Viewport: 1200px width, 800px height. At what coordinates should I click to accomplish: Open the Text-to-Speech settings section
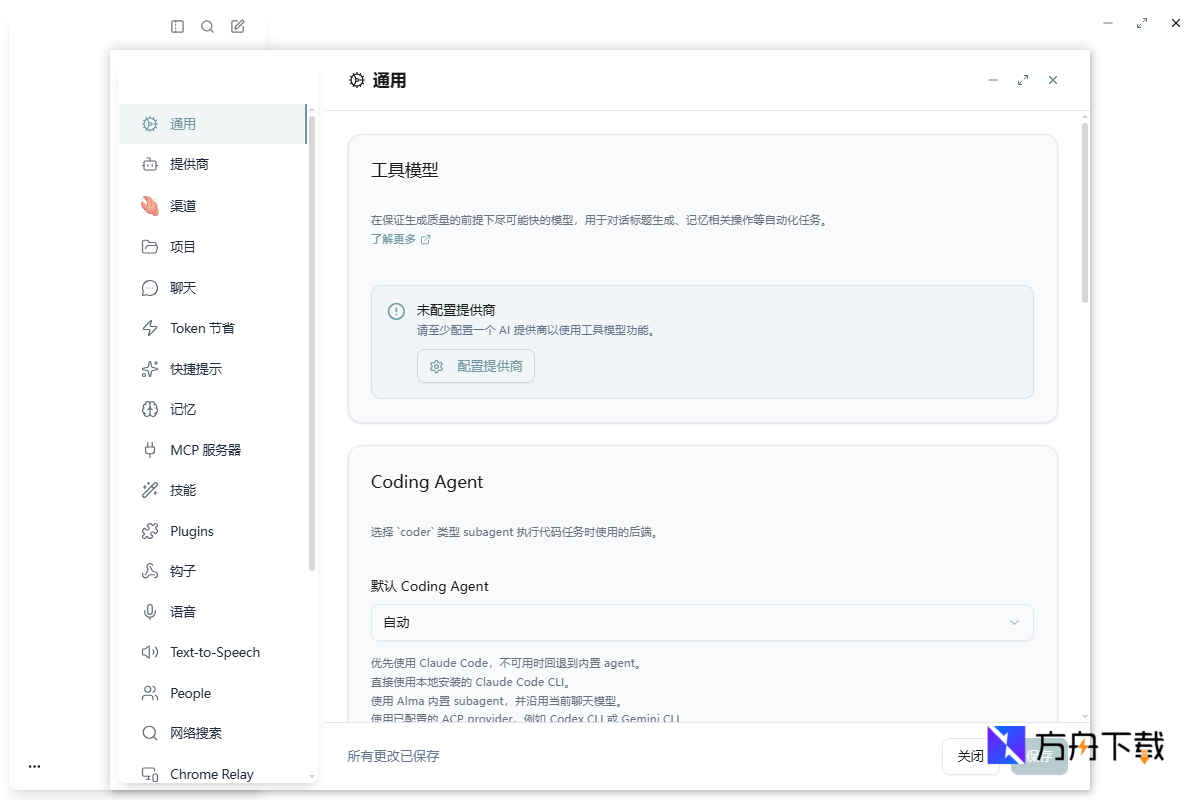coord(216,652)
